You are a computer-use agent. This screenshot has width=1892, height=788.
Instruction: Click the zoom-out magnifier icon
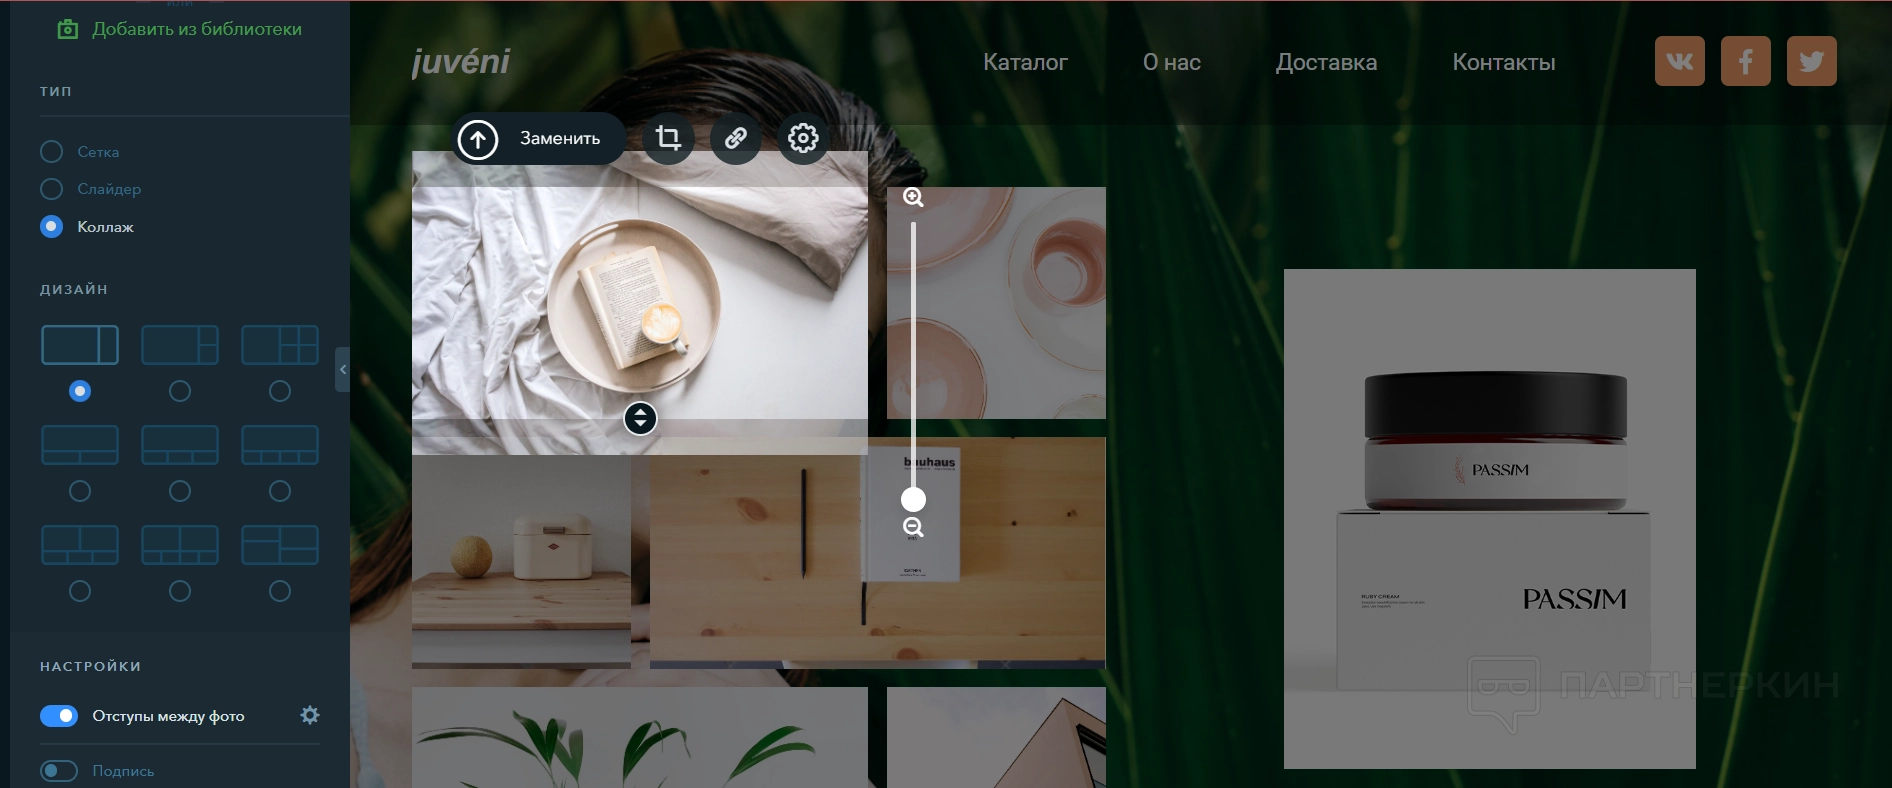[913, 528]
